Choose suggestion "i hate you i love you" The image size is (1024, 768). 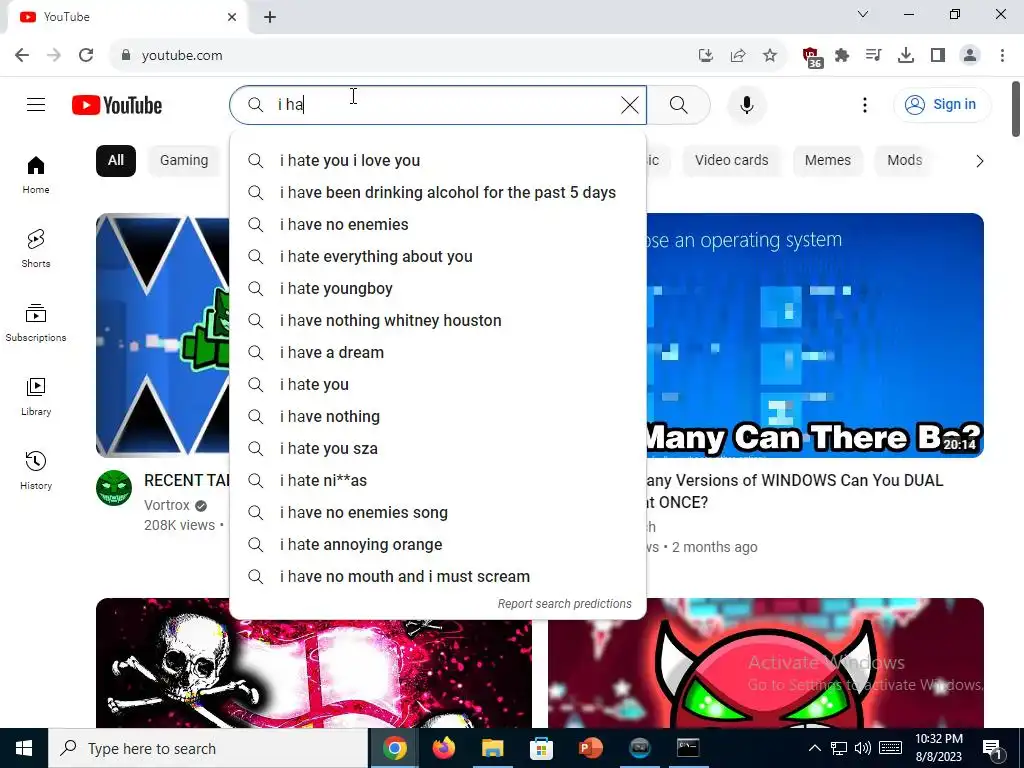point(438,161)
